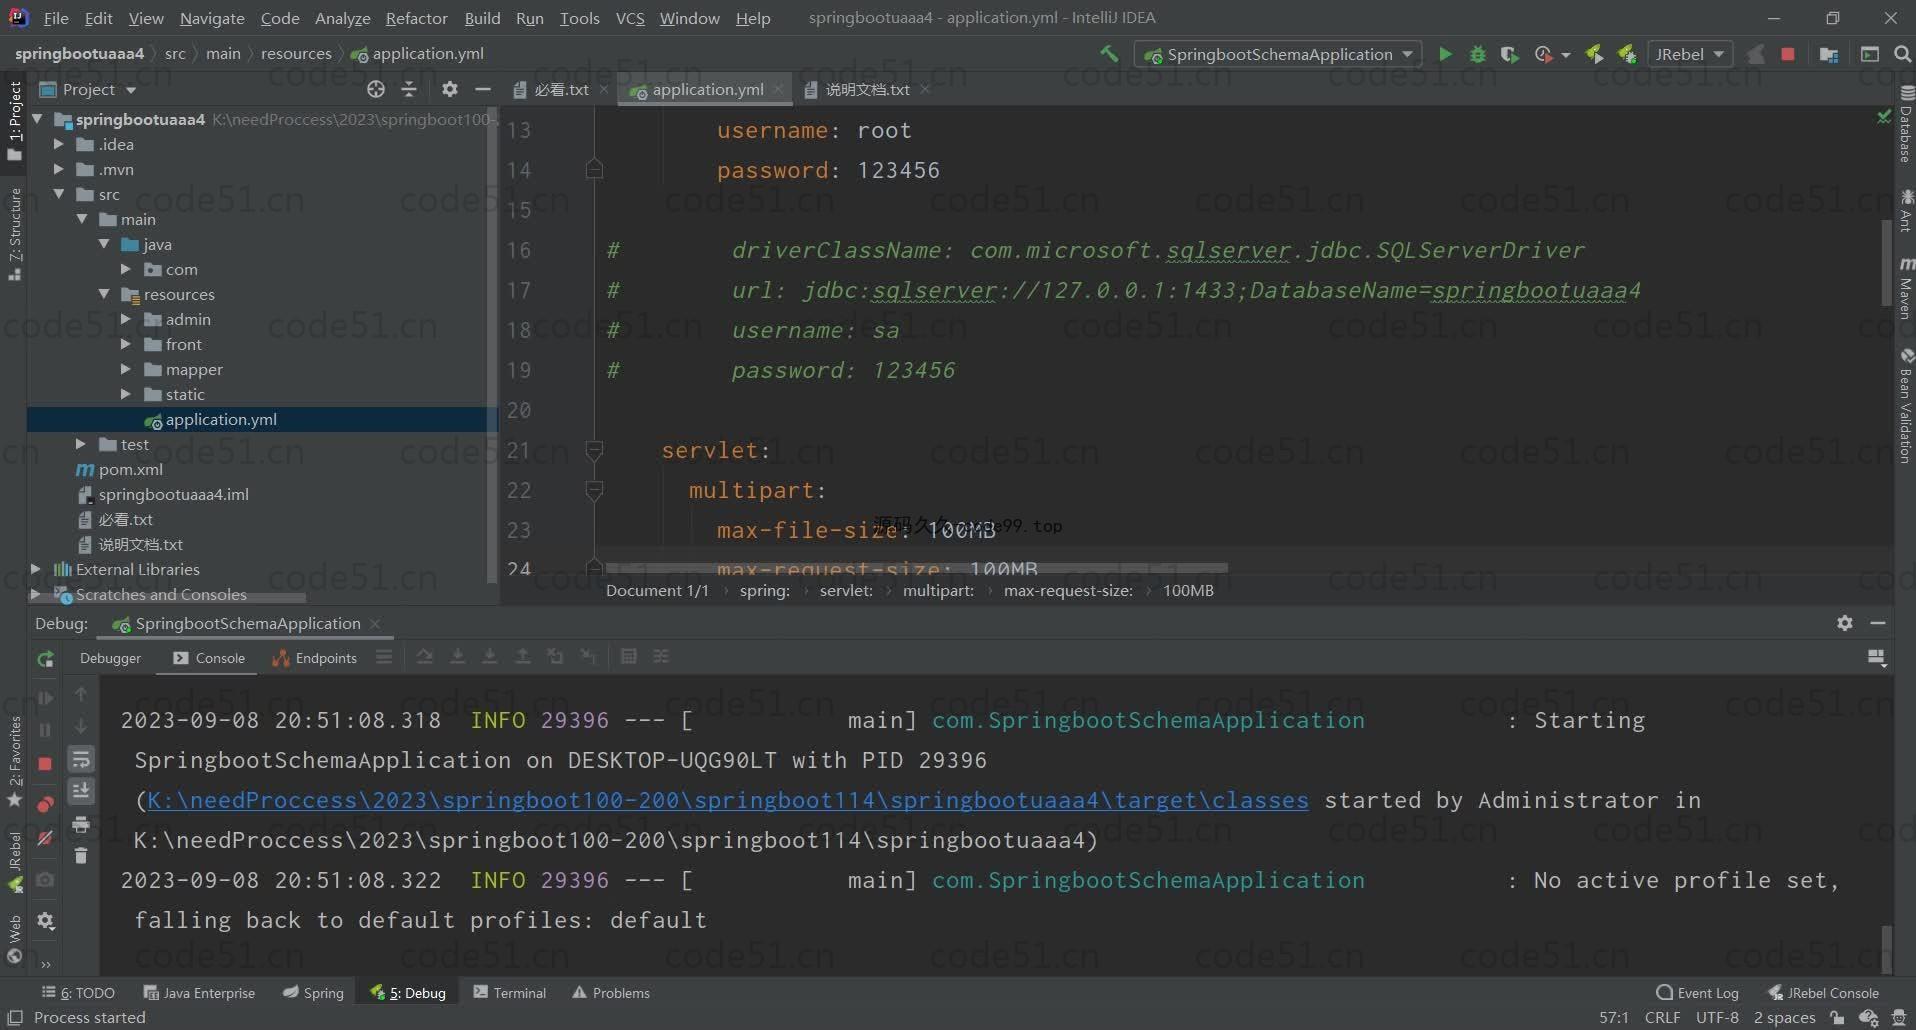
Task: Click the Build project hammer icon
Action: [x=1109, y=54]
